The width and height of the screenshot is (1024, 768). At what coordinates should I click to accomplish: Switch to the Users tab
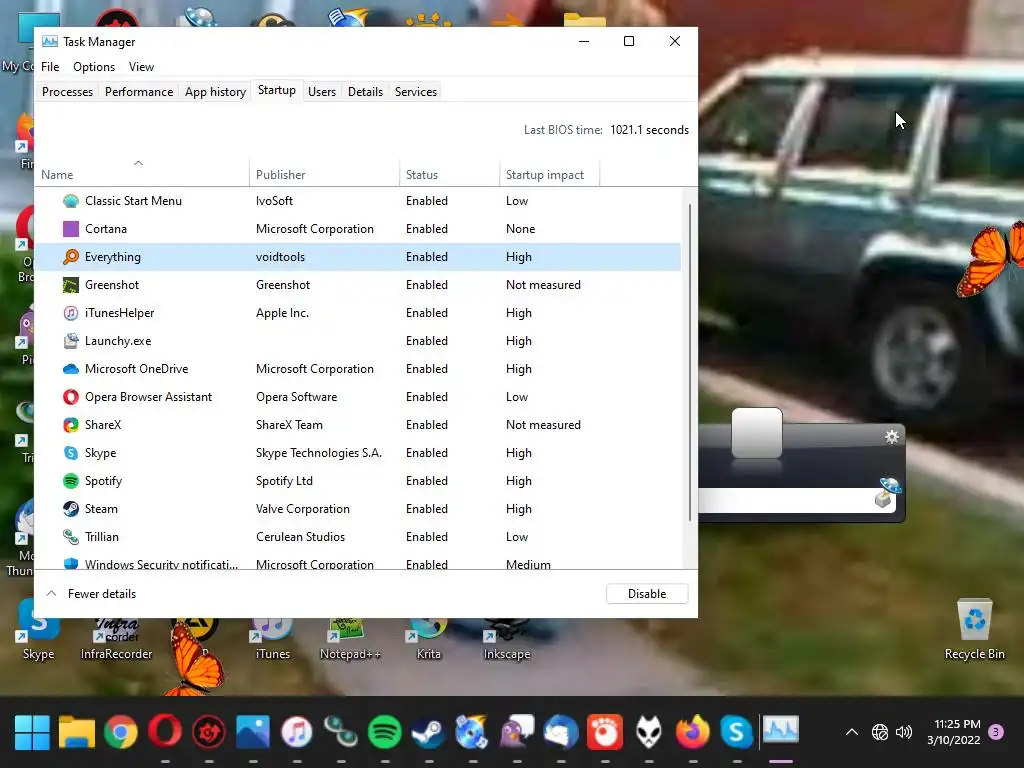tap(322, 91)
